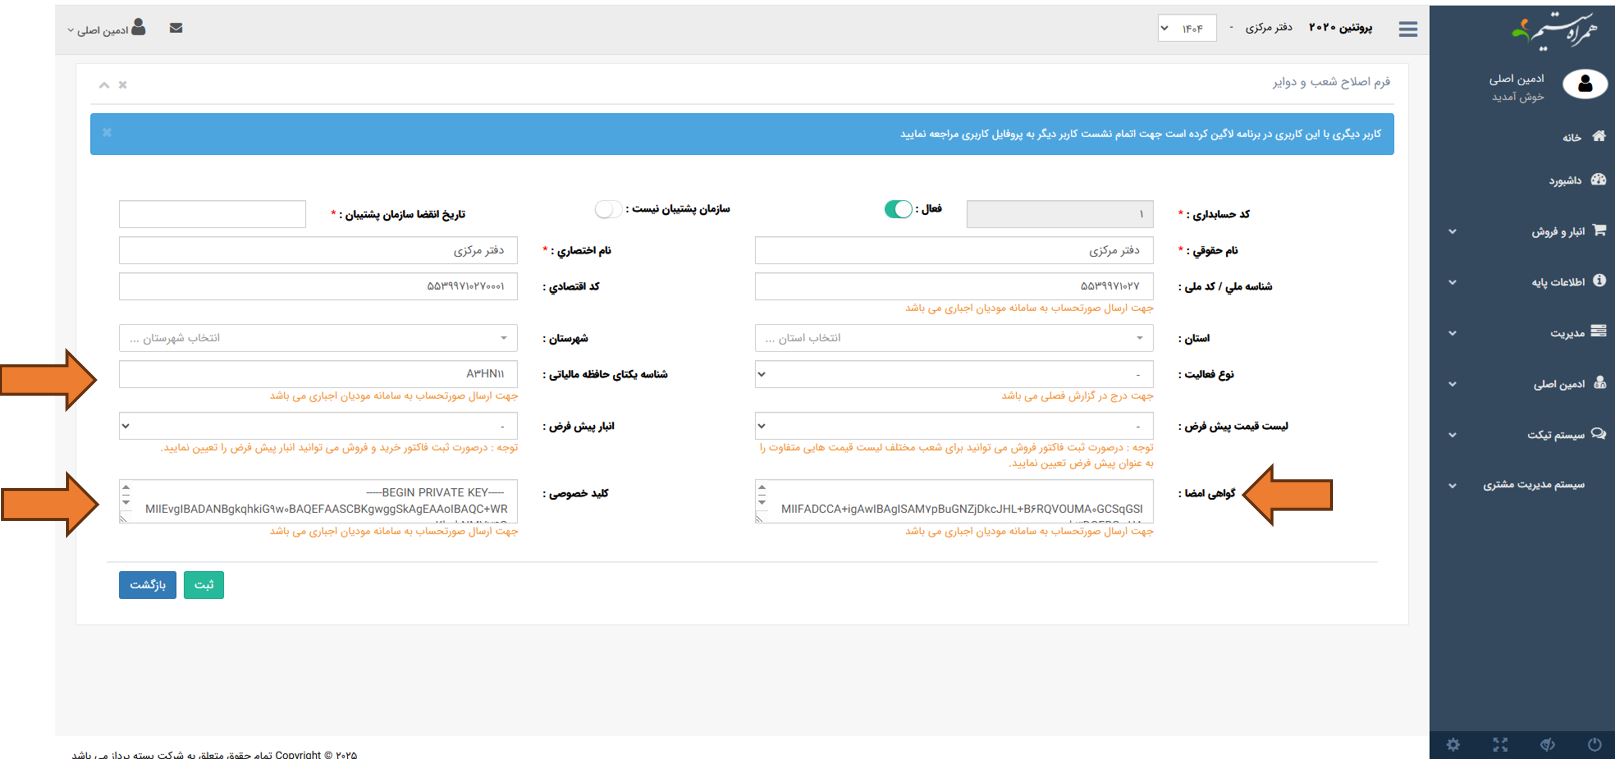Screen dimensions: 1620x769
Task: Toggle fullscreen using the expand icon
Action: tap(1500, 745)
